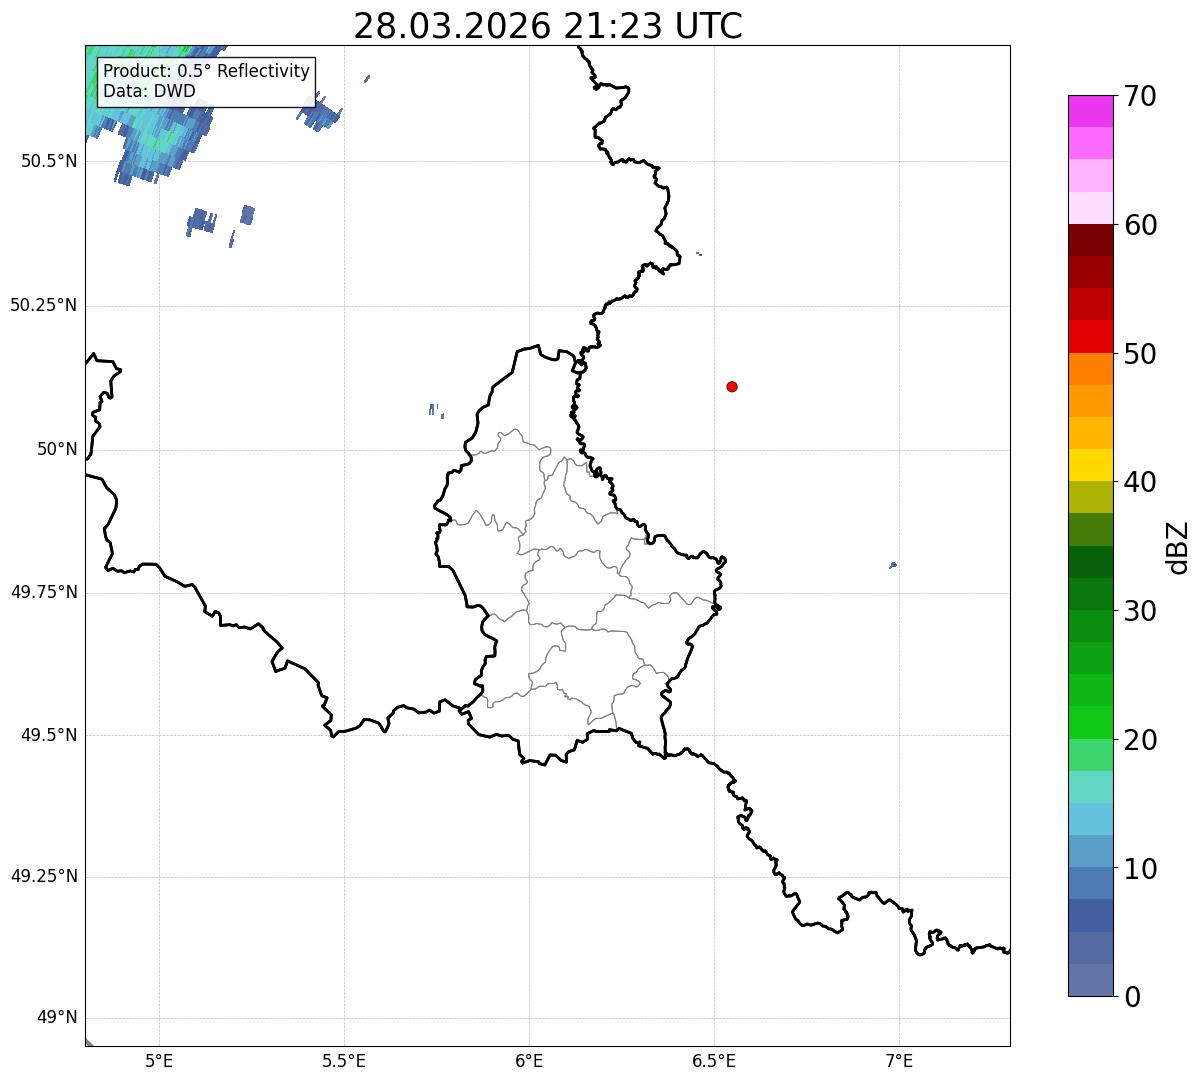
Task: Click the bright red swatch above 50
Action: pyautogui.click(x=1091, y=336)
